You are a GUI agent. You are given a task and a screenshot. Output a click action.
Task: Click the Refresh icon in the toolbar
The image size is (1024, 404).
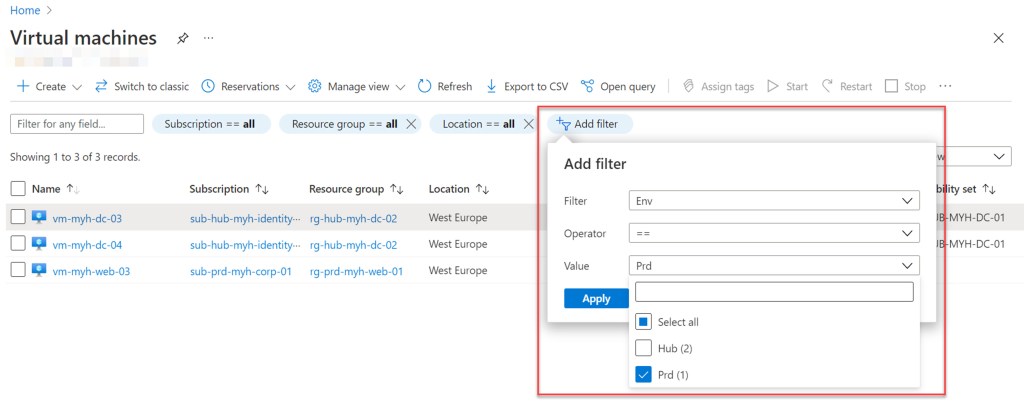425,87
